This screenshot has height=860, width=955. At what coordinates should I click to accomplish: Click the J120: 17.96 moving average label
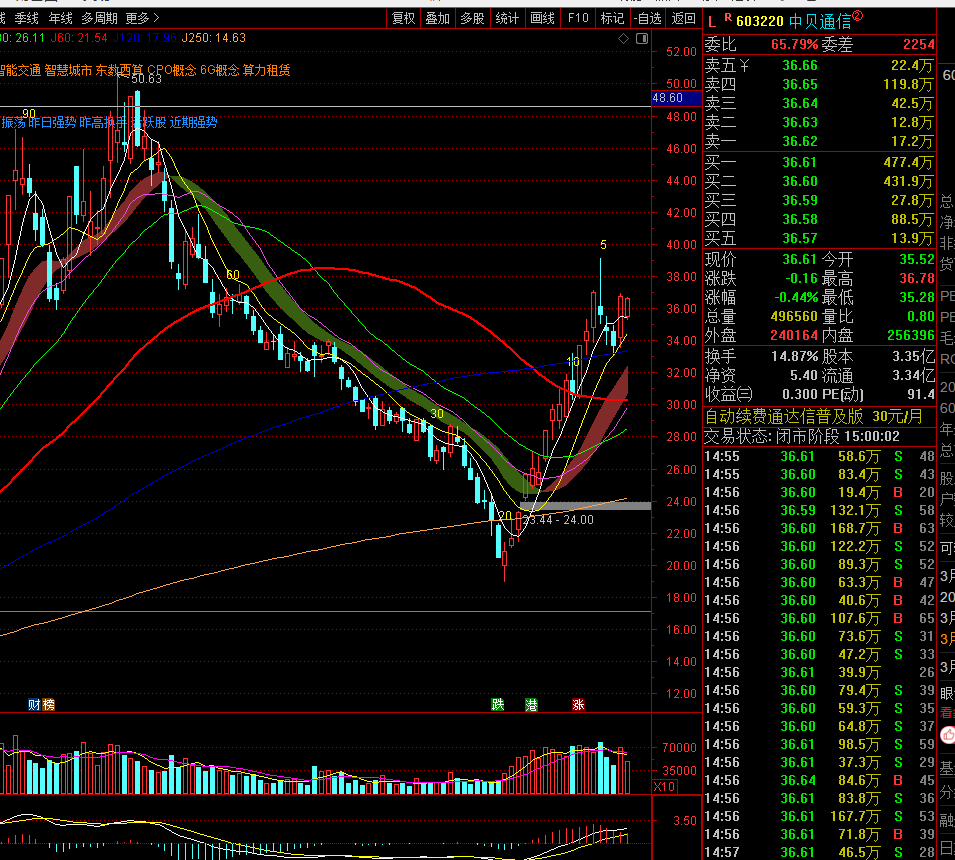pos(145,38)
